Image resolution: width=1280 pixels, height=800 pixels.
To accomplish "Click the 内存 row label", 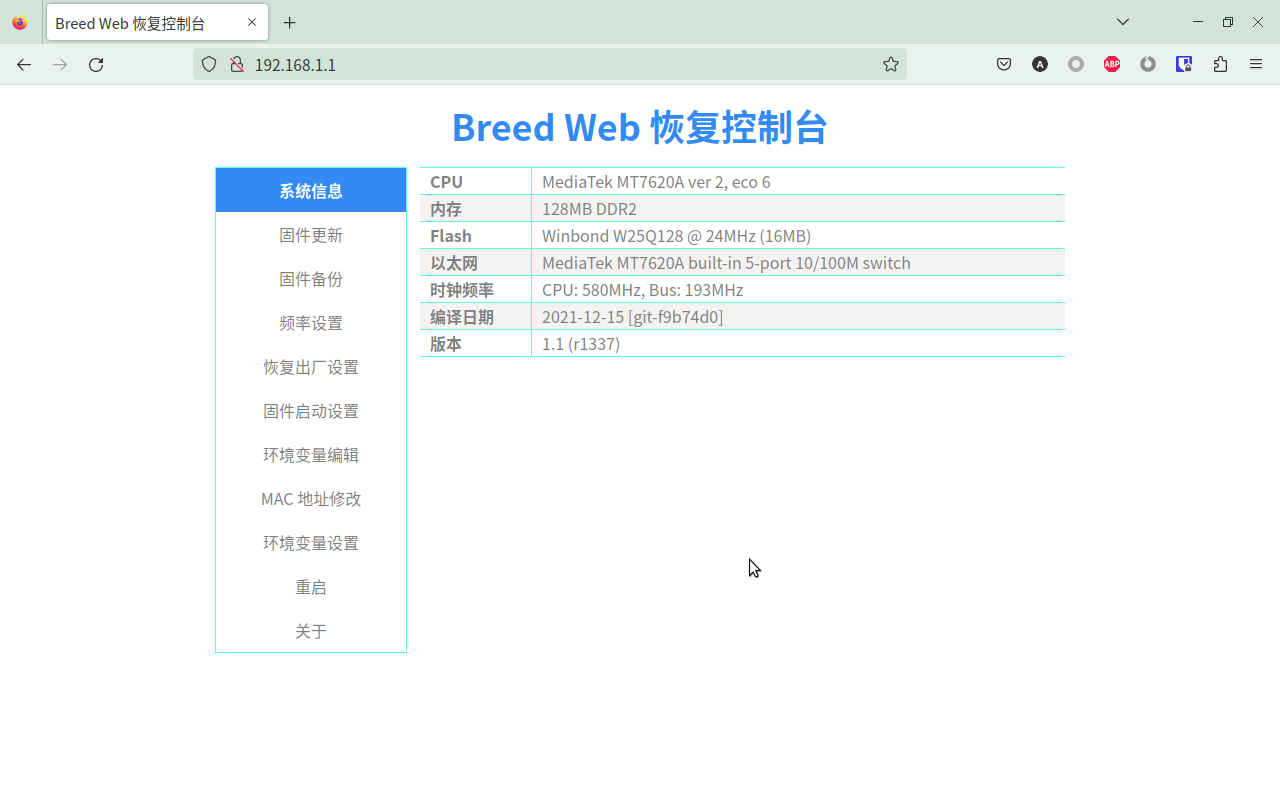I will (x=446, y=209).
